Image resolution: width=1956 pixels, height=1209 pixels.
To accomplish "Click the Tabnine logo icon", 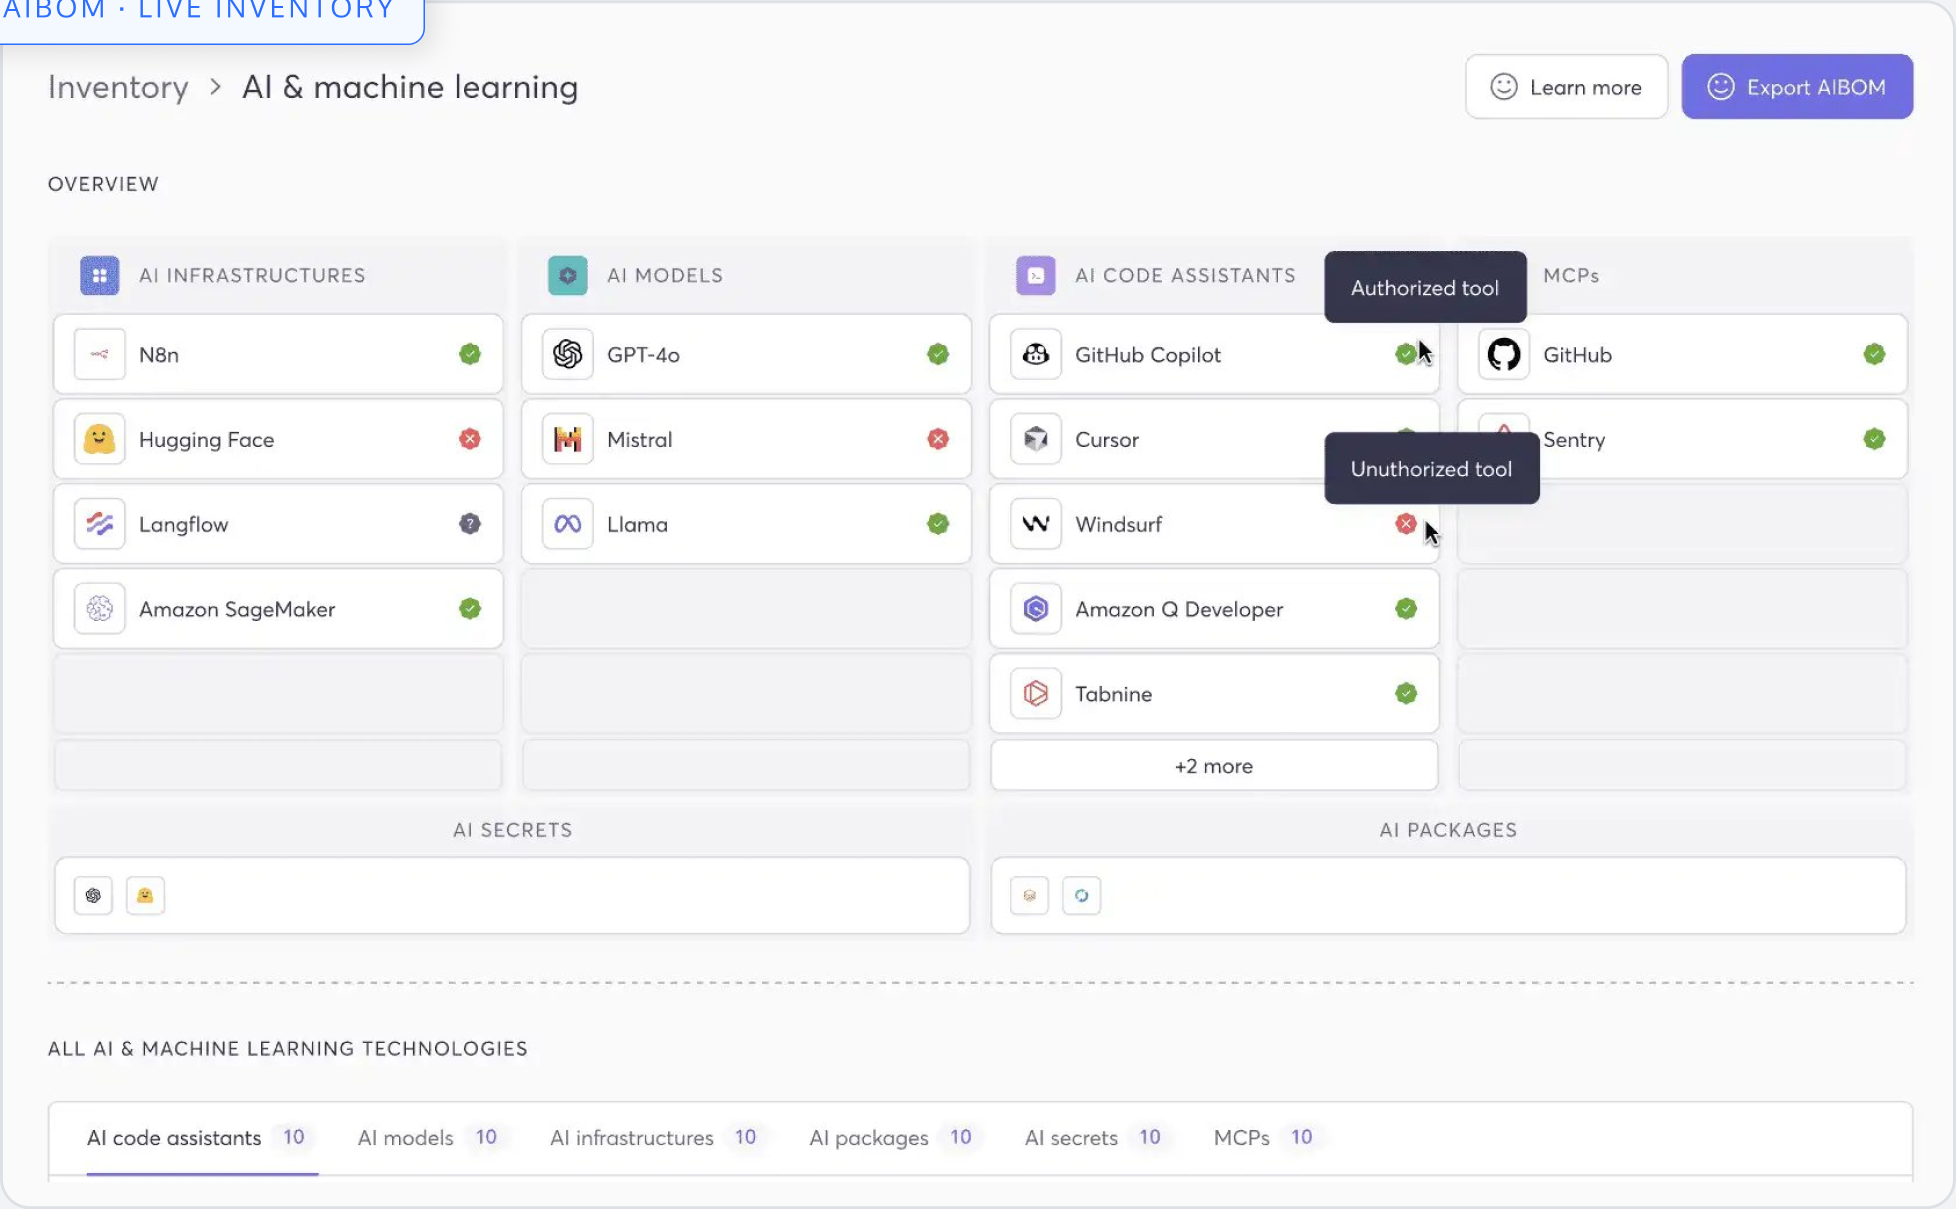I will click(1035, 694).
